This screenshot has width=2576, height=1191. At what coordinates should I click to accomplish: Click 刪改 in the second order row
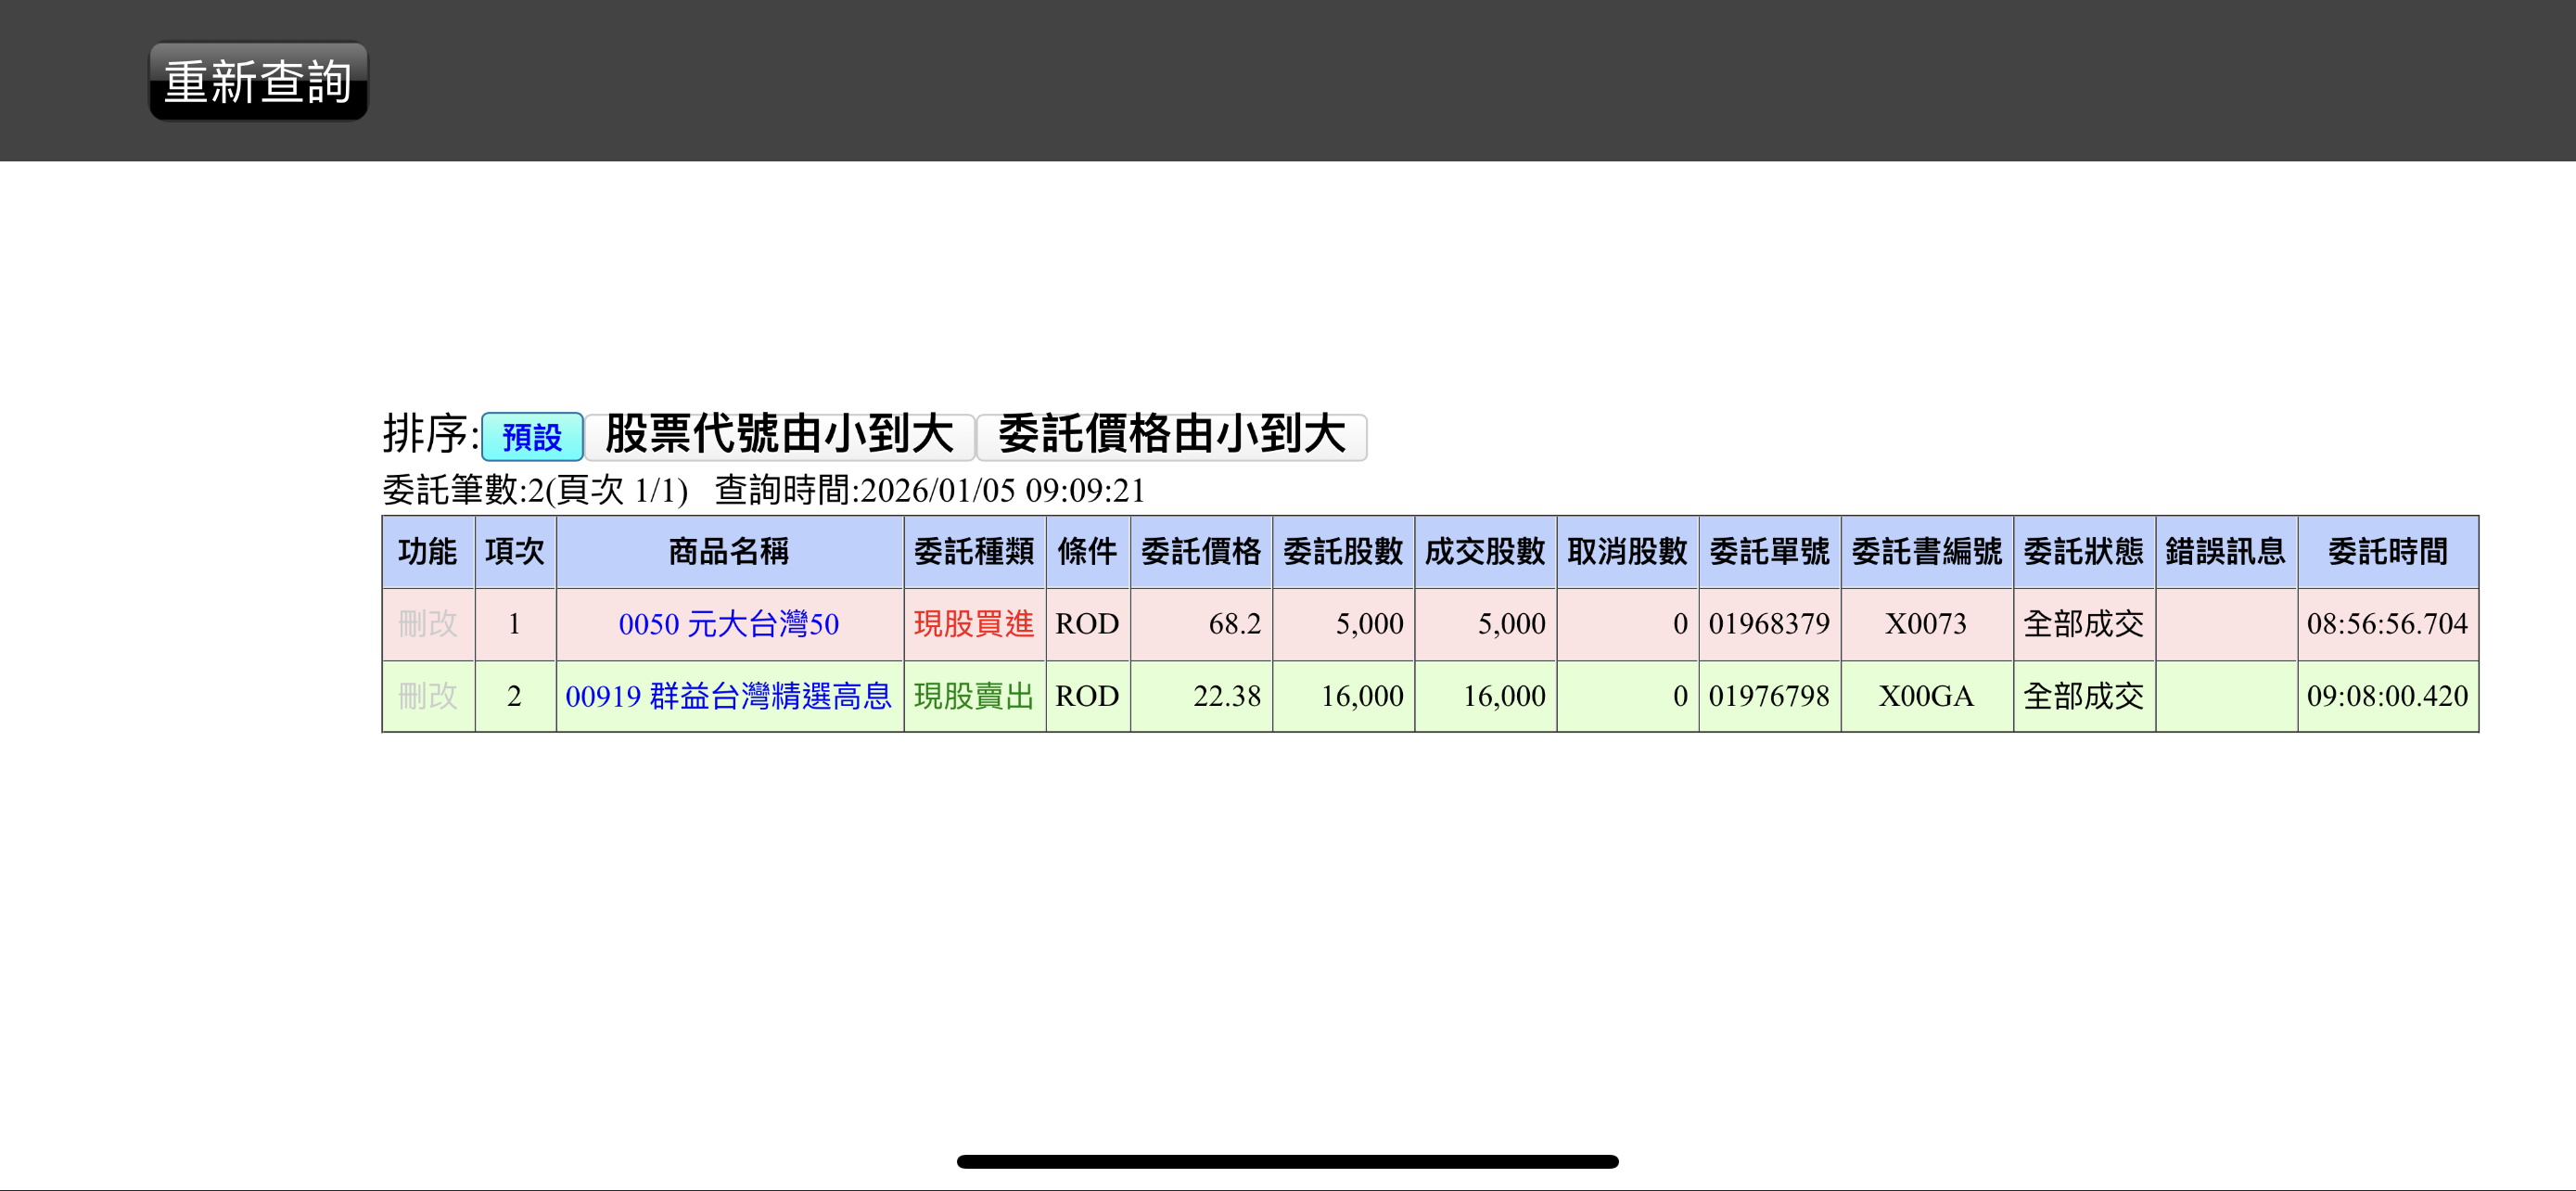427,696
